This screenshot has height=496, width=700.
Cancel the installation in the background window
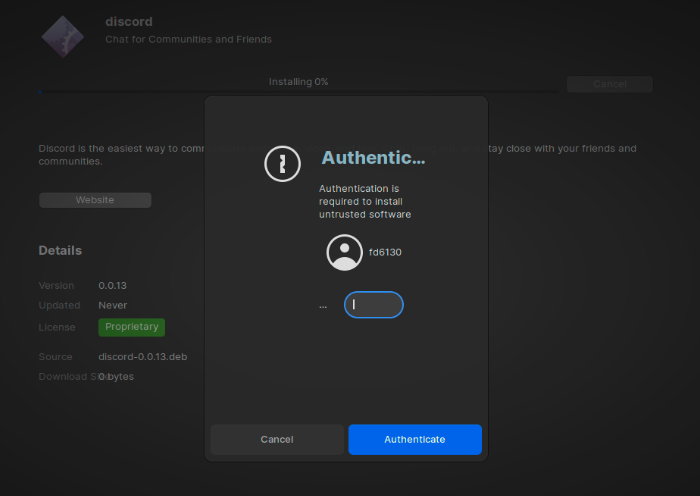(610, 84)
